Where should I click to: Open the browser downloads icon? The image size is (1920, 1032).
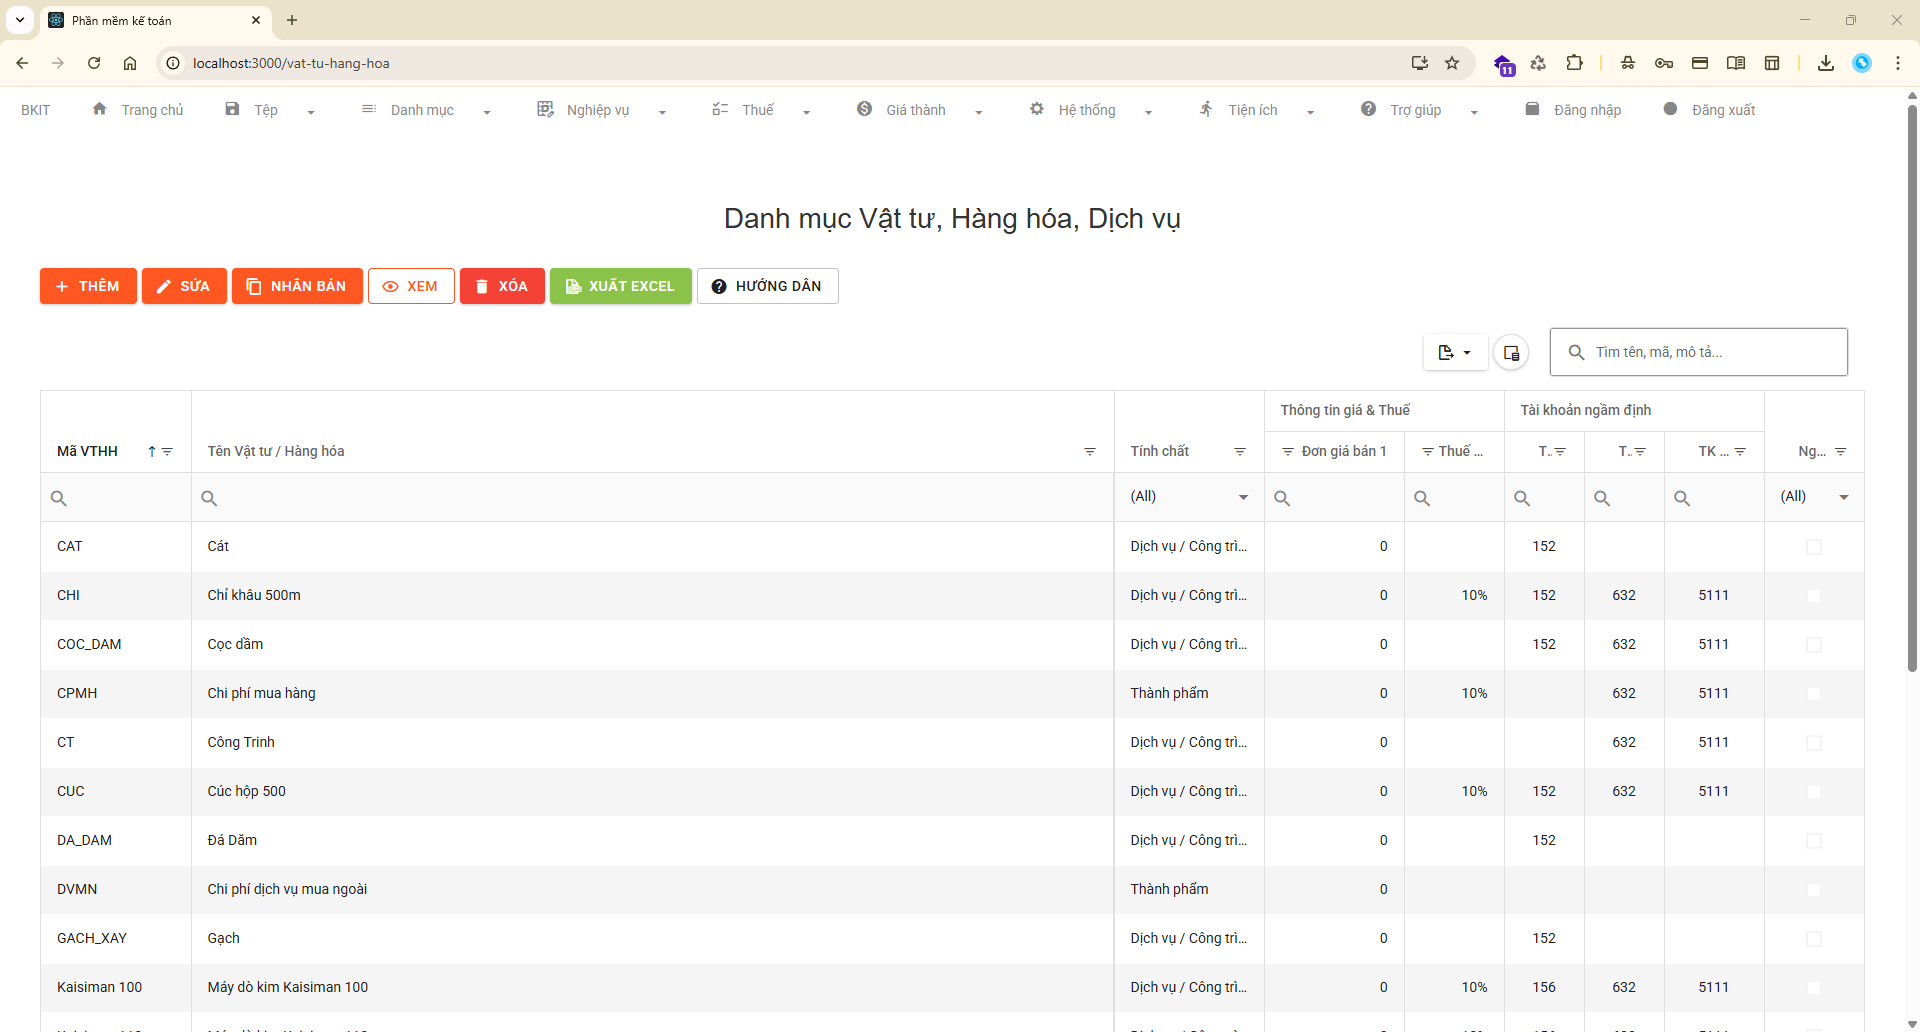click(x=1826, y=63)
